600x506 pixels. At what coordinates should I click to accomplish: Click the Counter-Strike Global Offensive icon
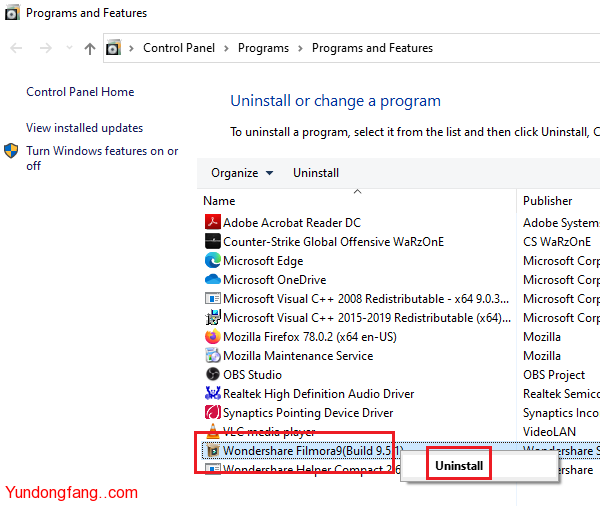point(212,241)
